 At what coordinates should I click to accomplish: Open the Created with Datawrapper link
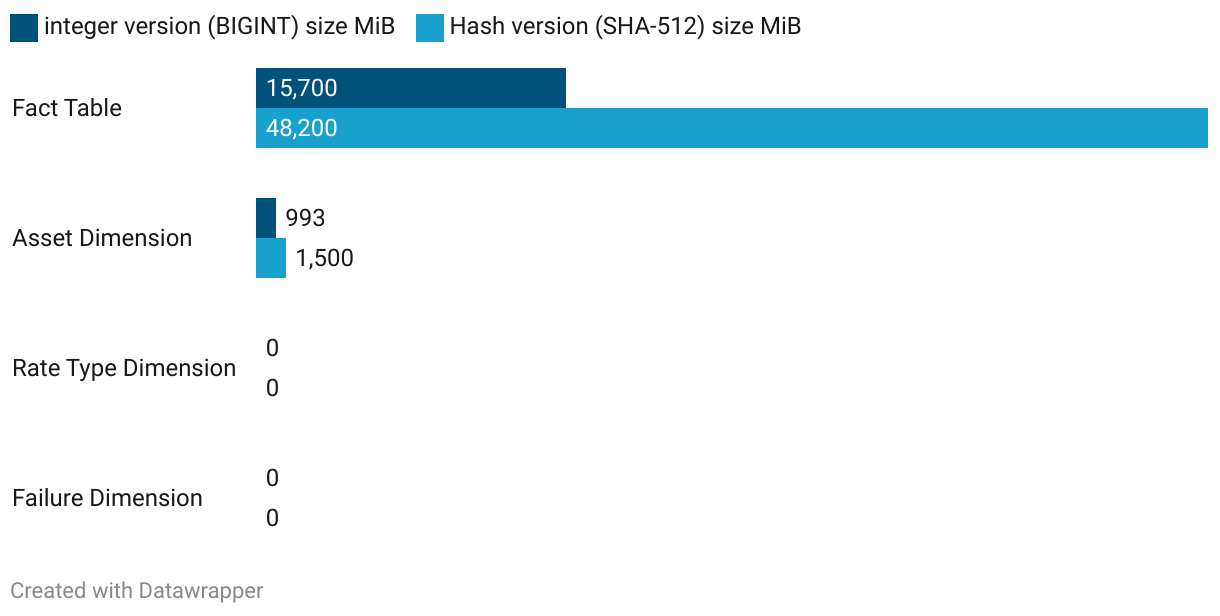pyautogui.click(x=137, y=591)
